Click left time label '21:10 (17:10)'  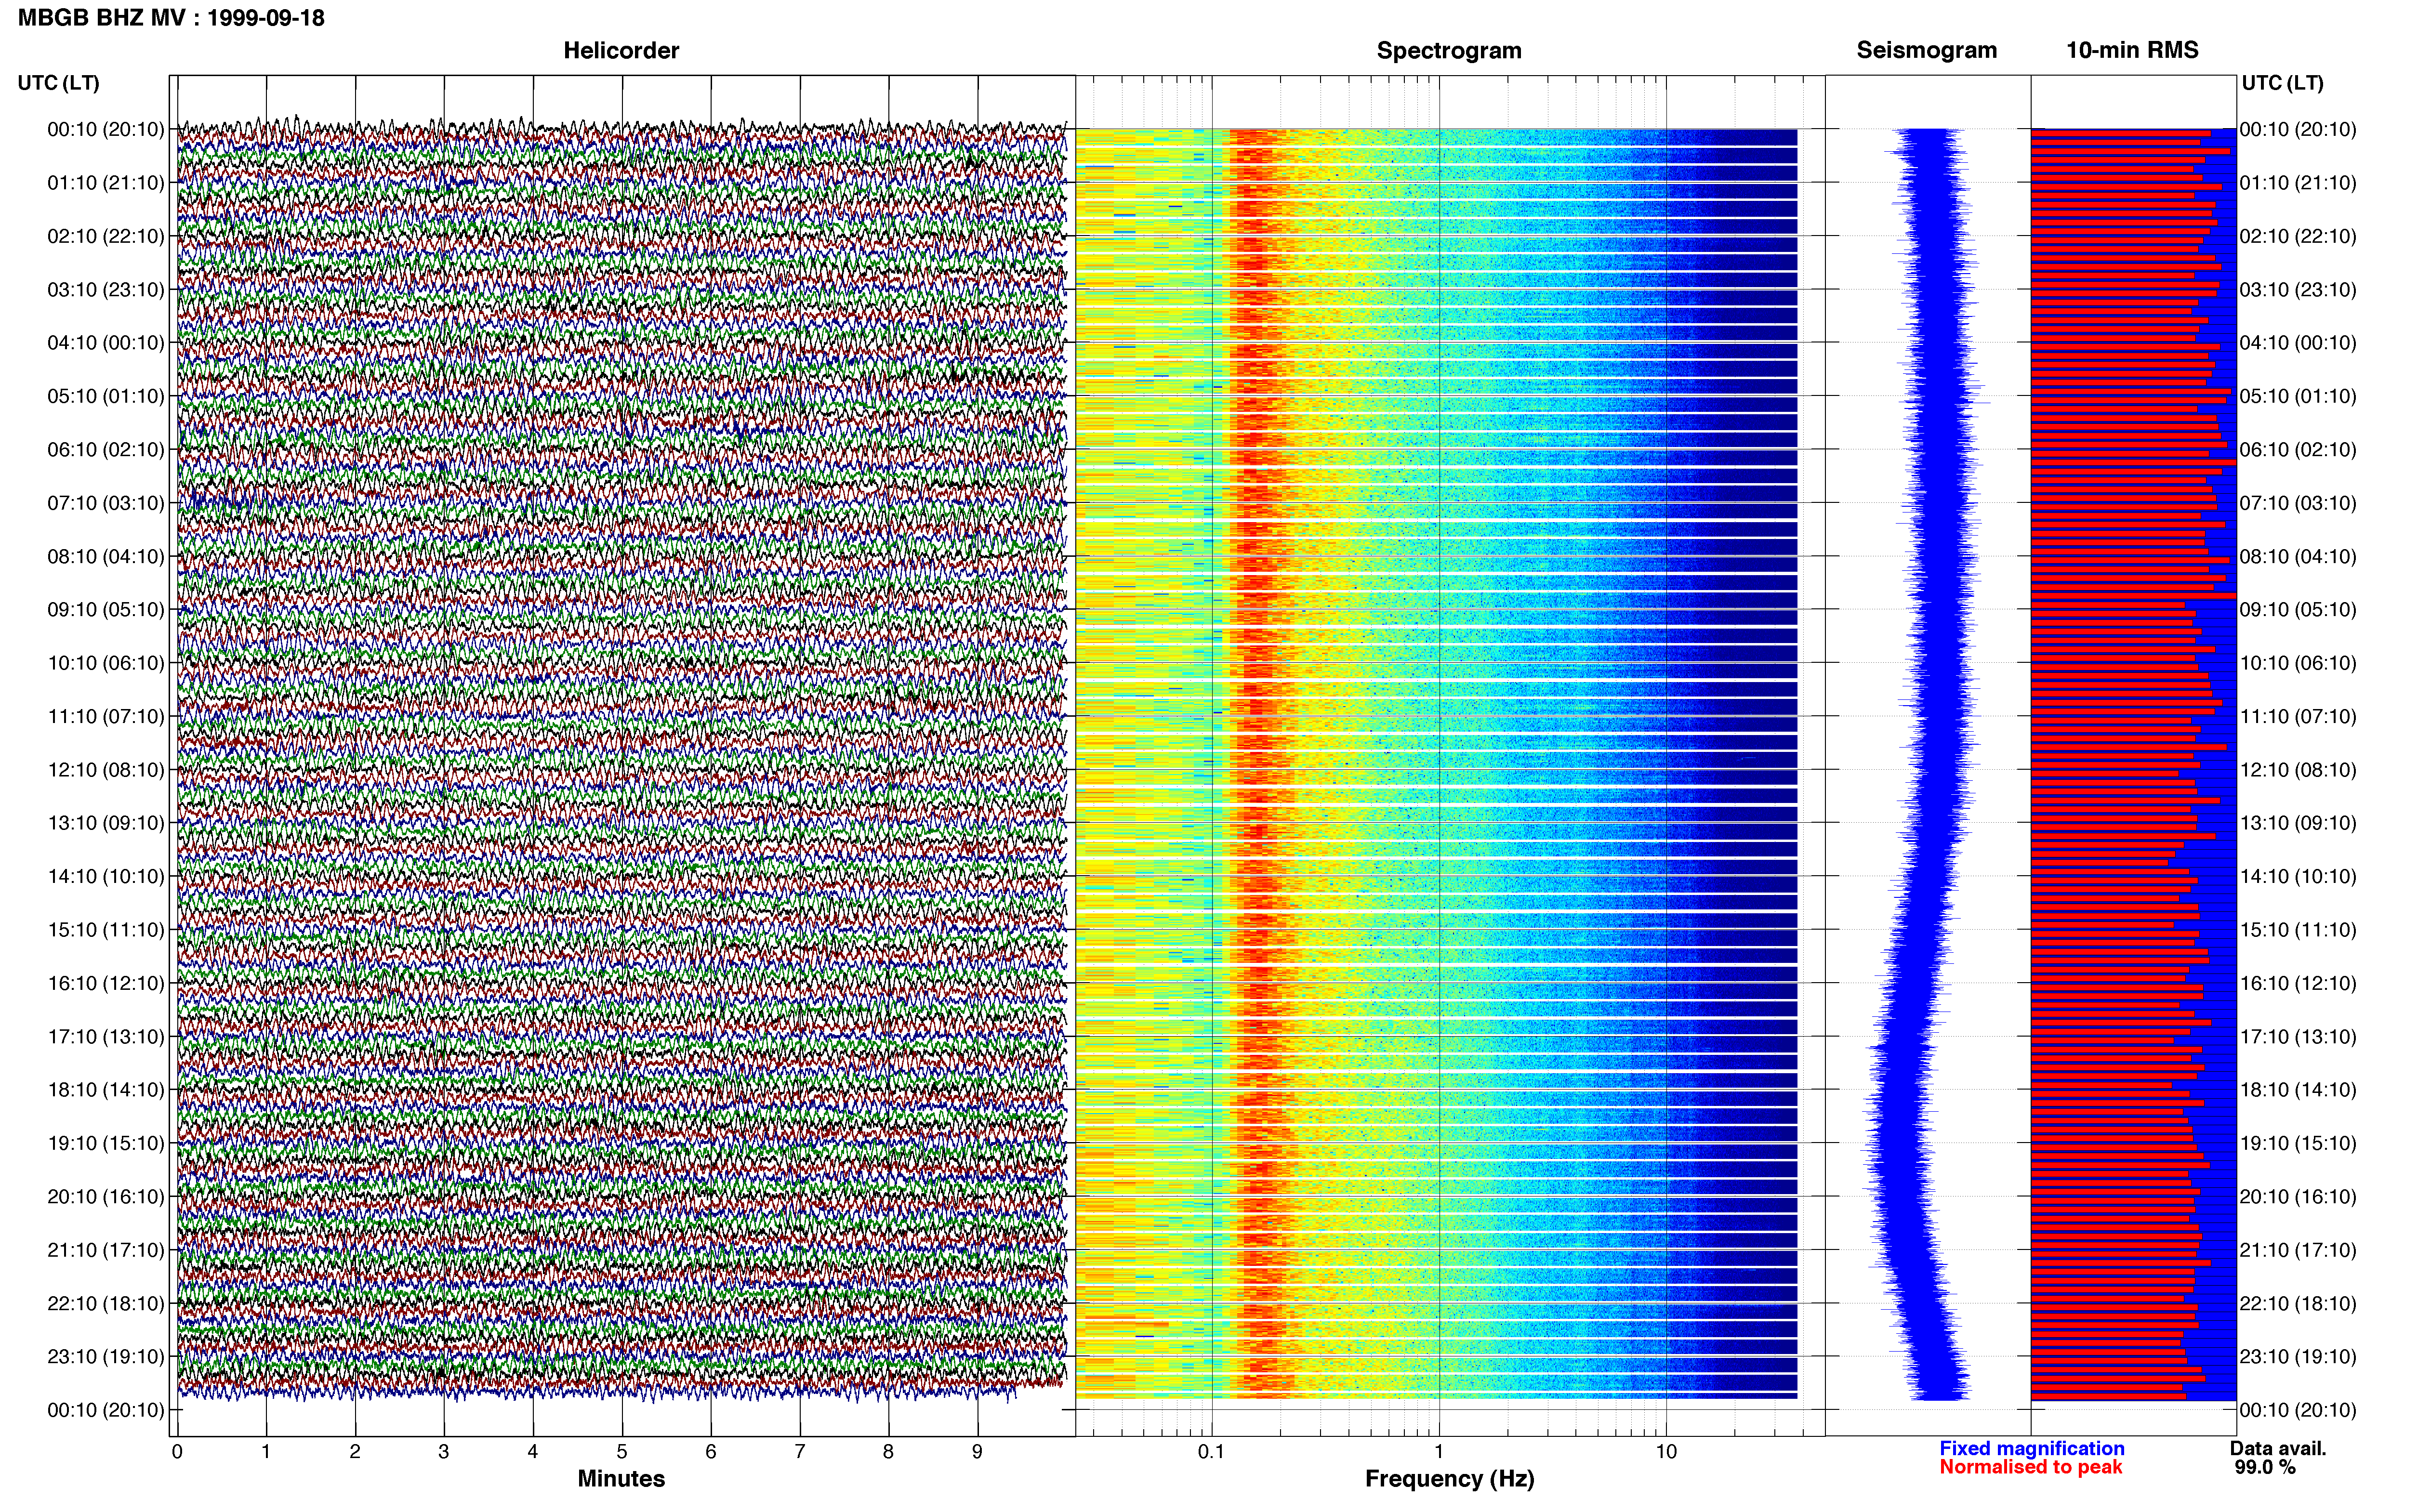click(106, 1250)
